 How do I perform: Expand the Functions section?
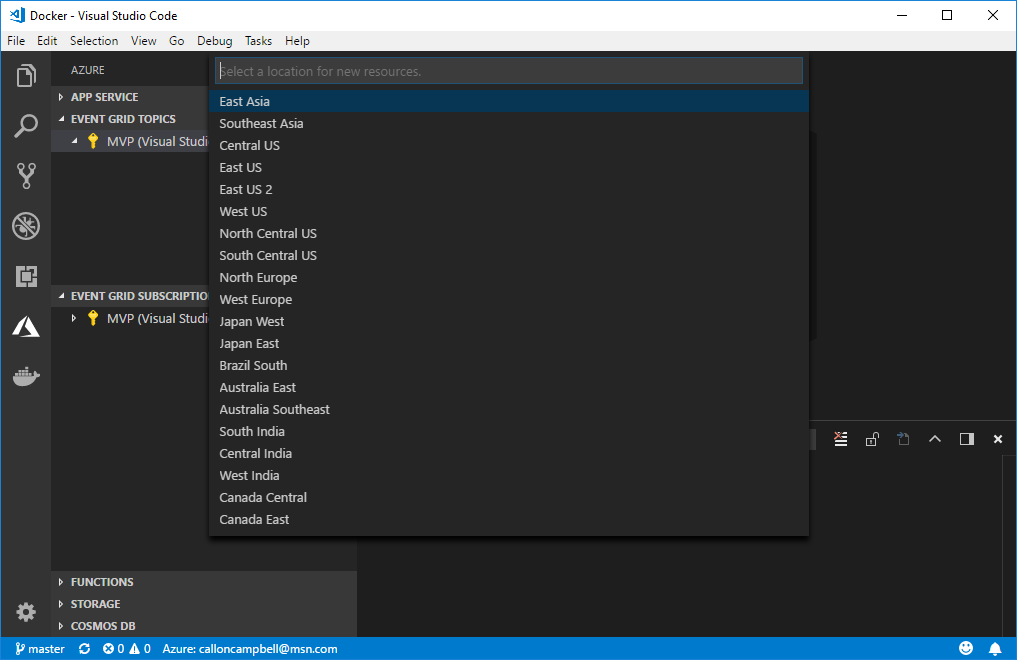point(101,582)
